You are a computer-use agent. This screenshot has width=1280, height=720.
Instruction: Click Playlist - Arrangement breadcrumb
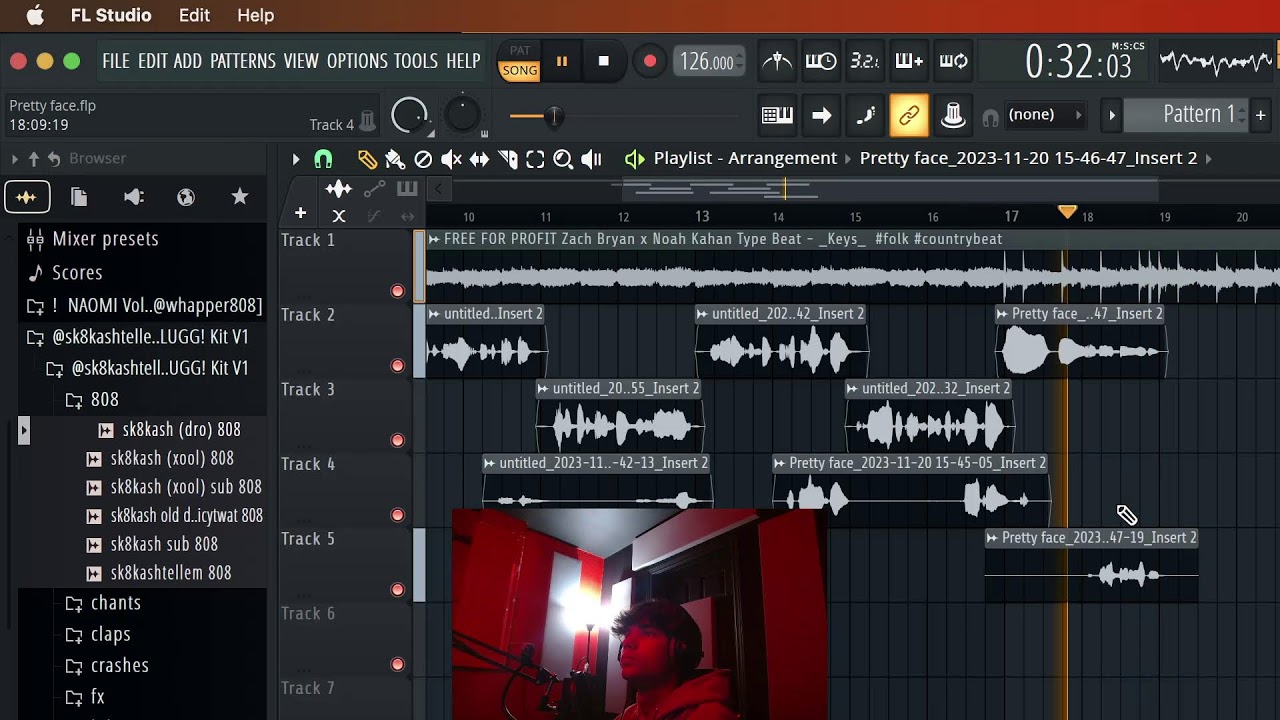745,158
